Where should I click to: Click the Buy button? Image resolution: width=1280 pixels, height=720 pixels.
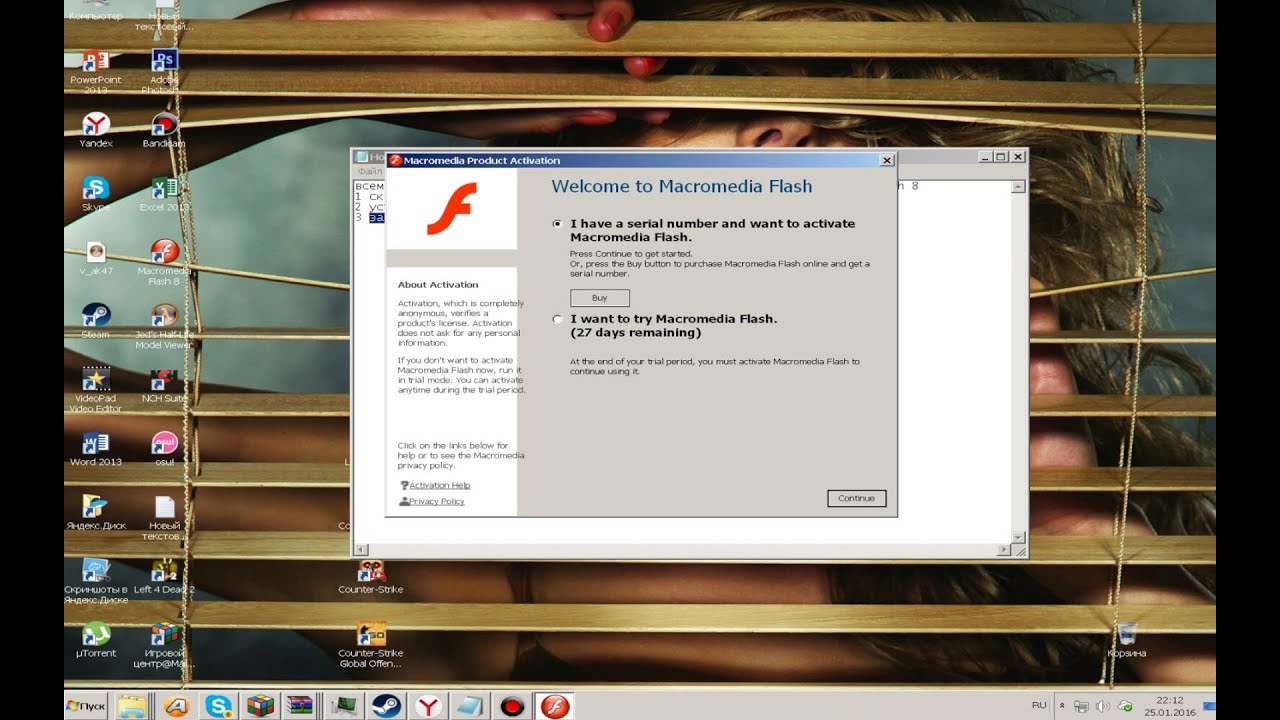[x=600, y=298]
